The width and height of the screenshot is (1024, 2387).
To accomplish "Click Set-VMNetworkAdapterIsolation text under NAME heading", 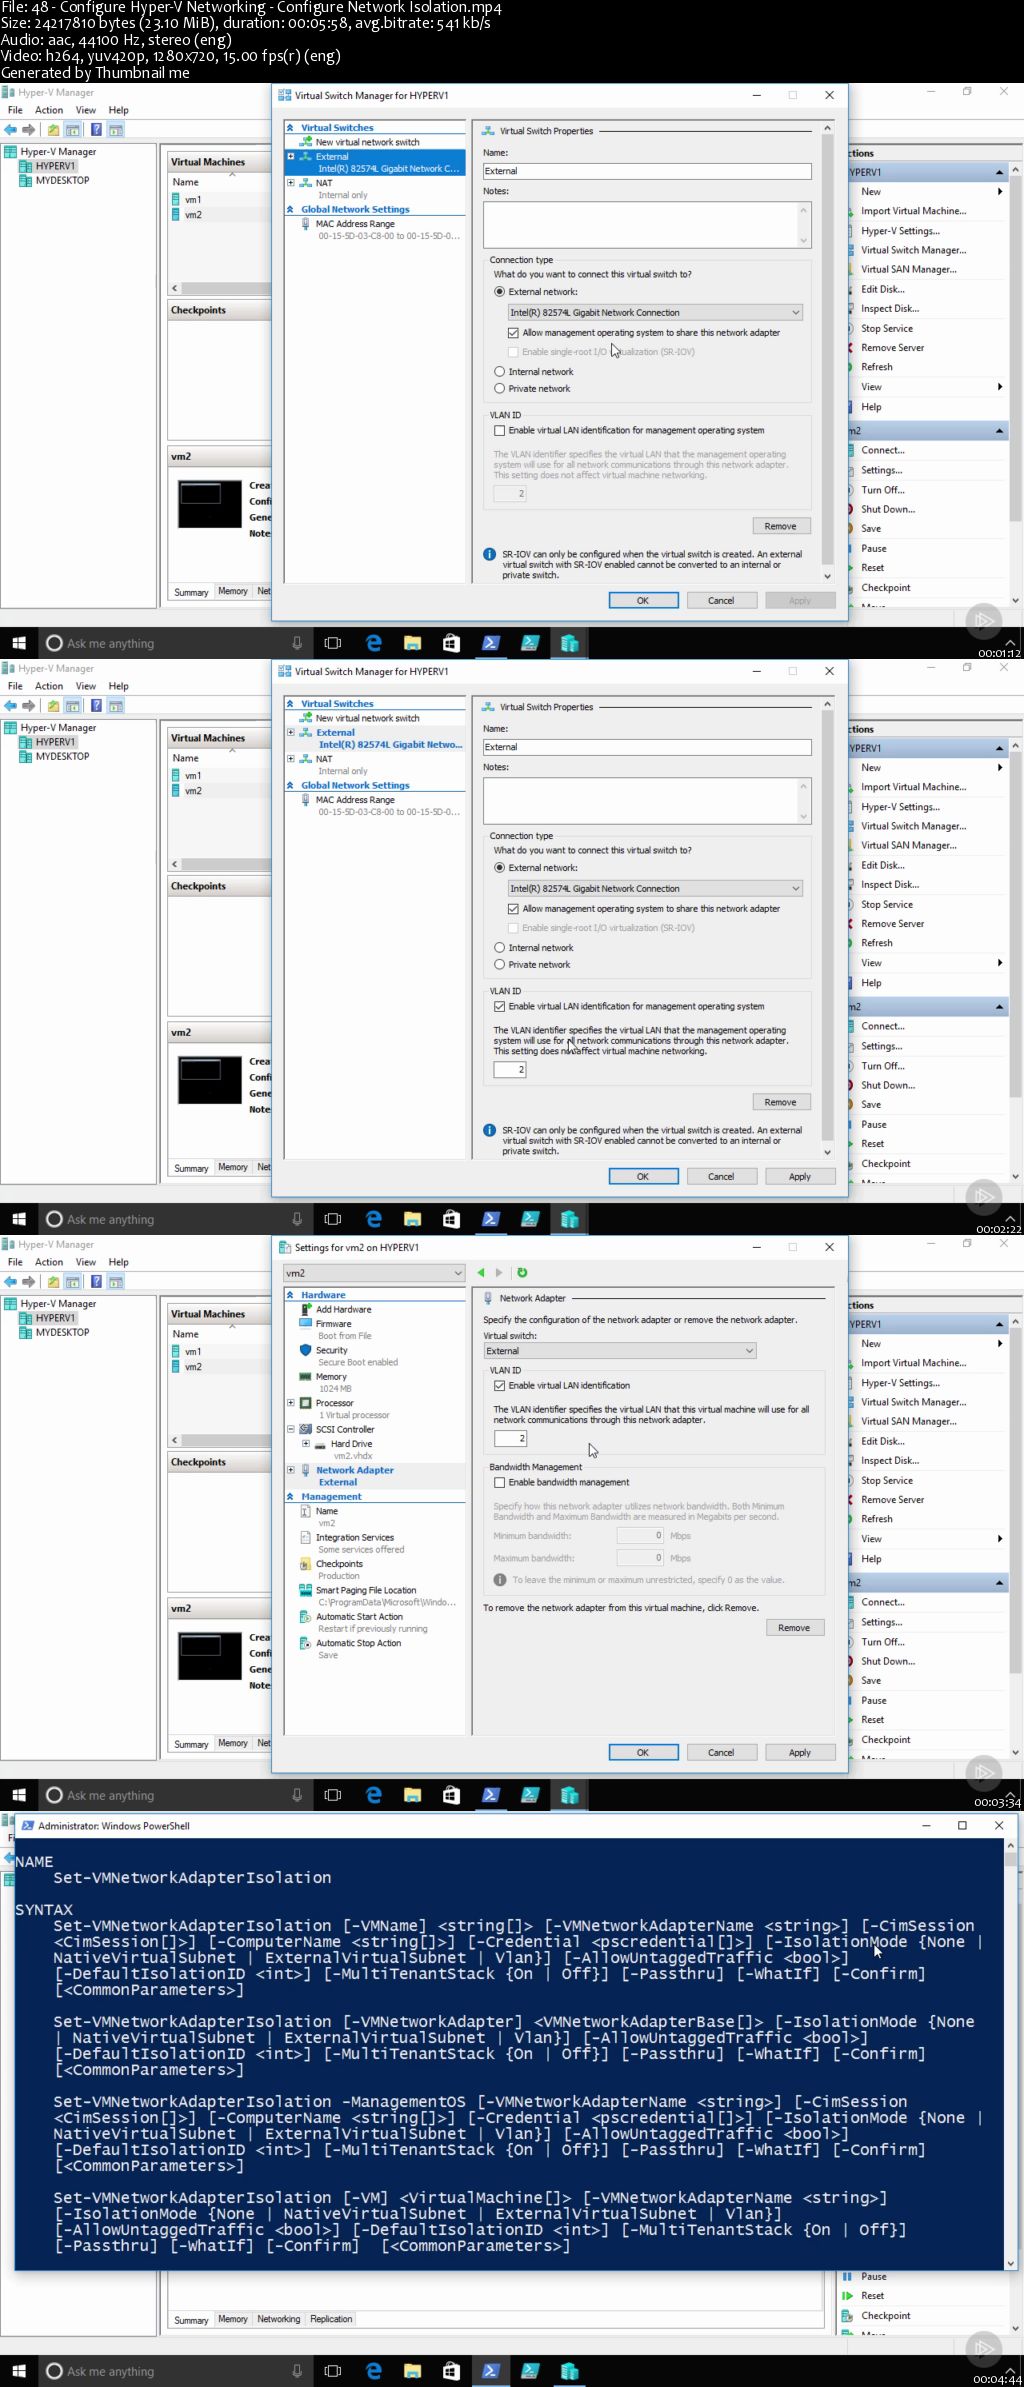I will pyautogui.click(x=192, y=1878).
